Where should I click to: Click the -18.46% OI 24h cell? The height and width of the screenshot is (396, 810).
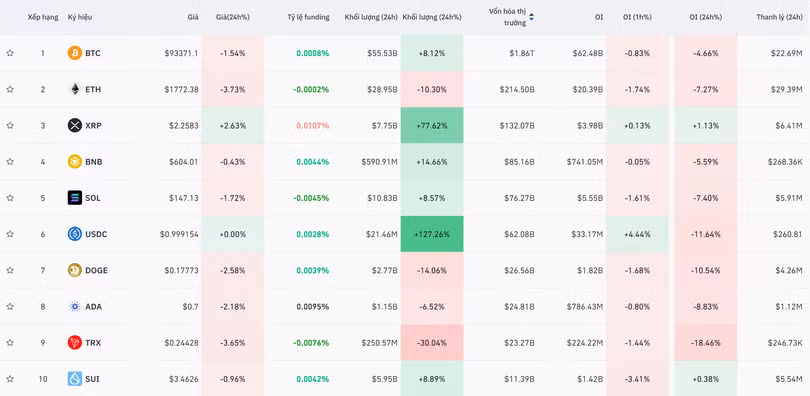point(706,343)
